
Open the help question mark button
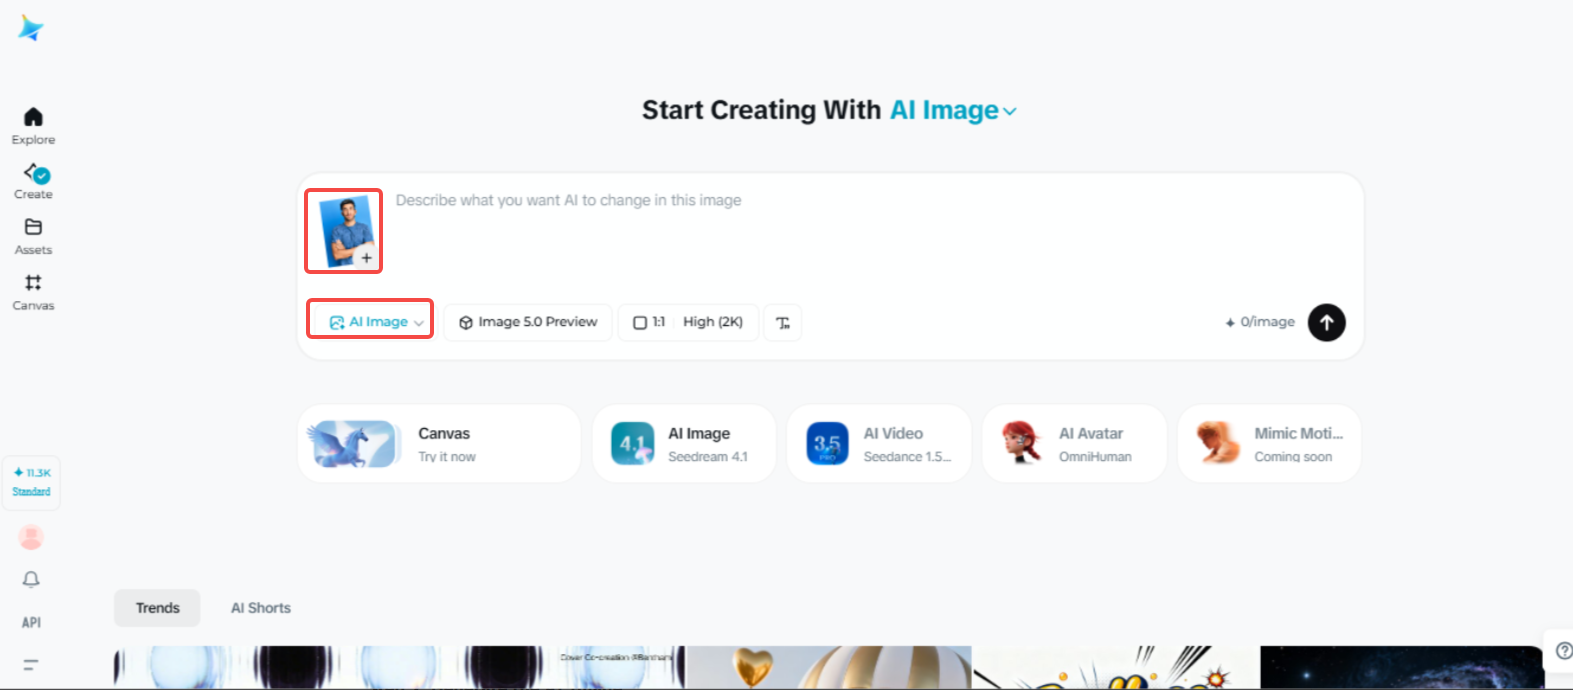[x=1563, y=651]
